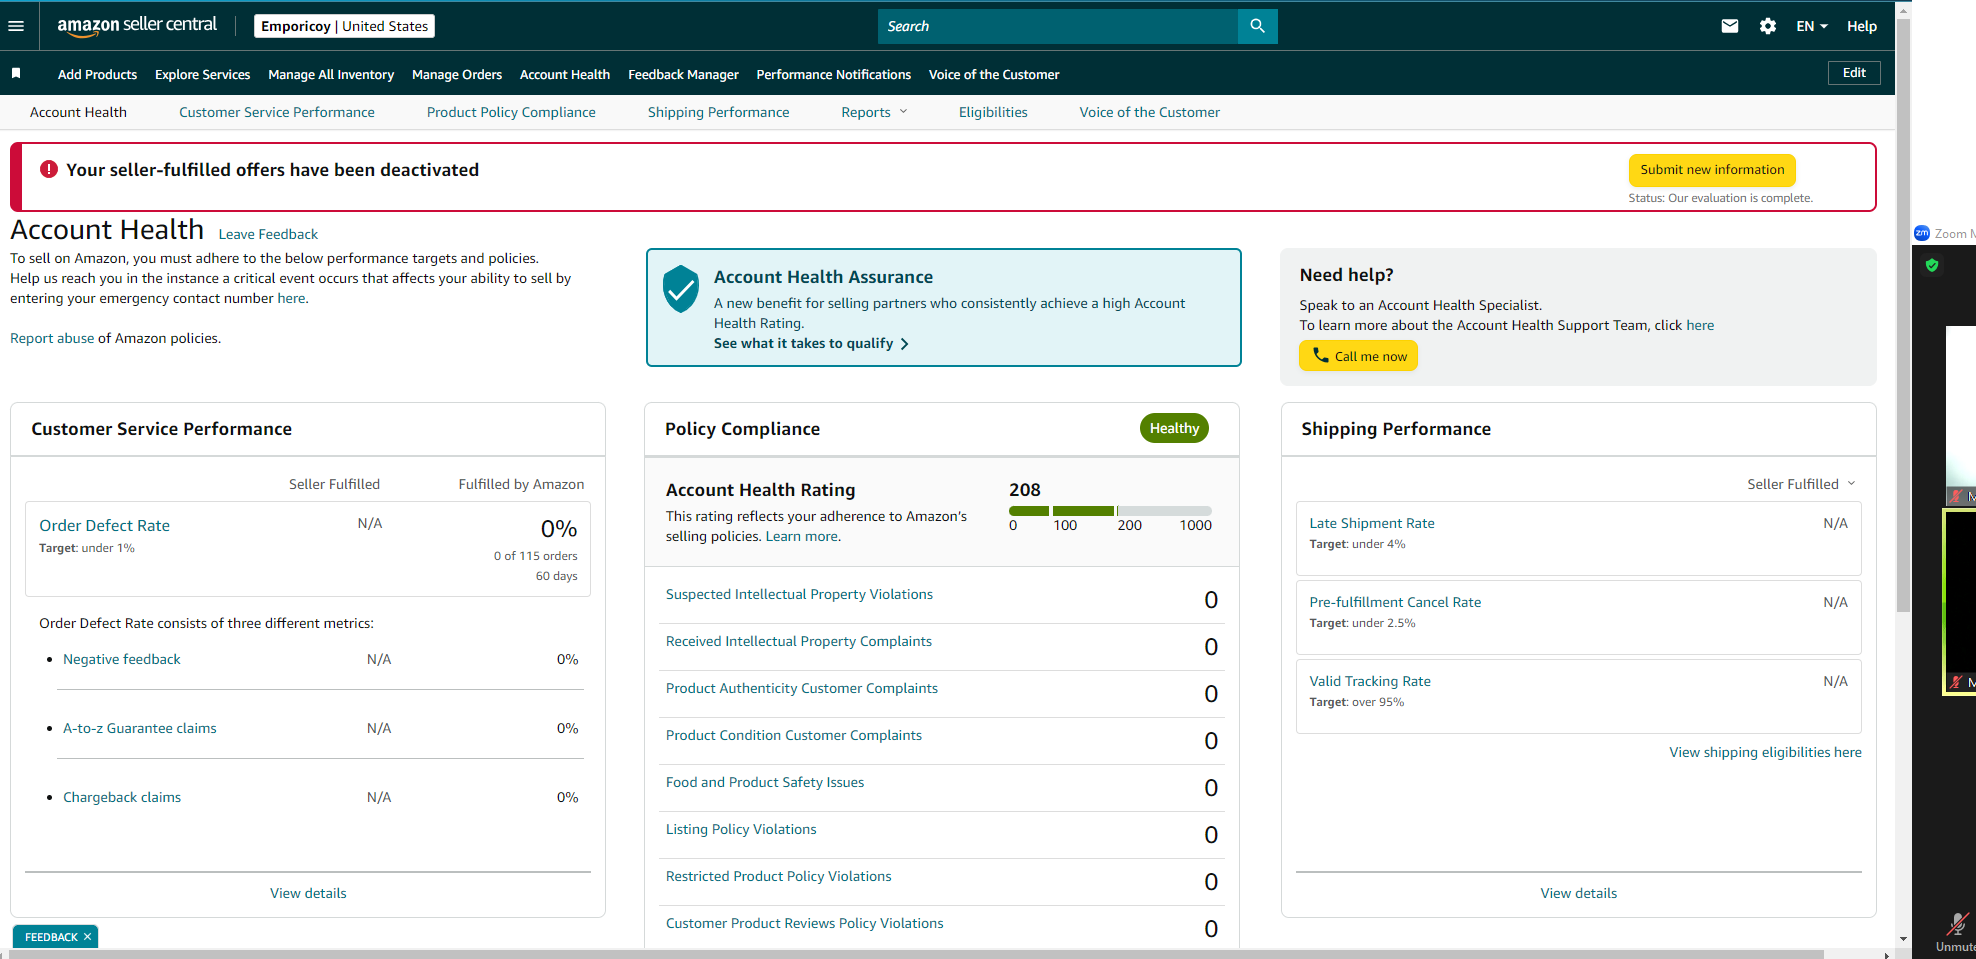Screen dimensions: 1976x959
Task: Open Customer Product Reviews Policy Violations
Action: point(805,923)
